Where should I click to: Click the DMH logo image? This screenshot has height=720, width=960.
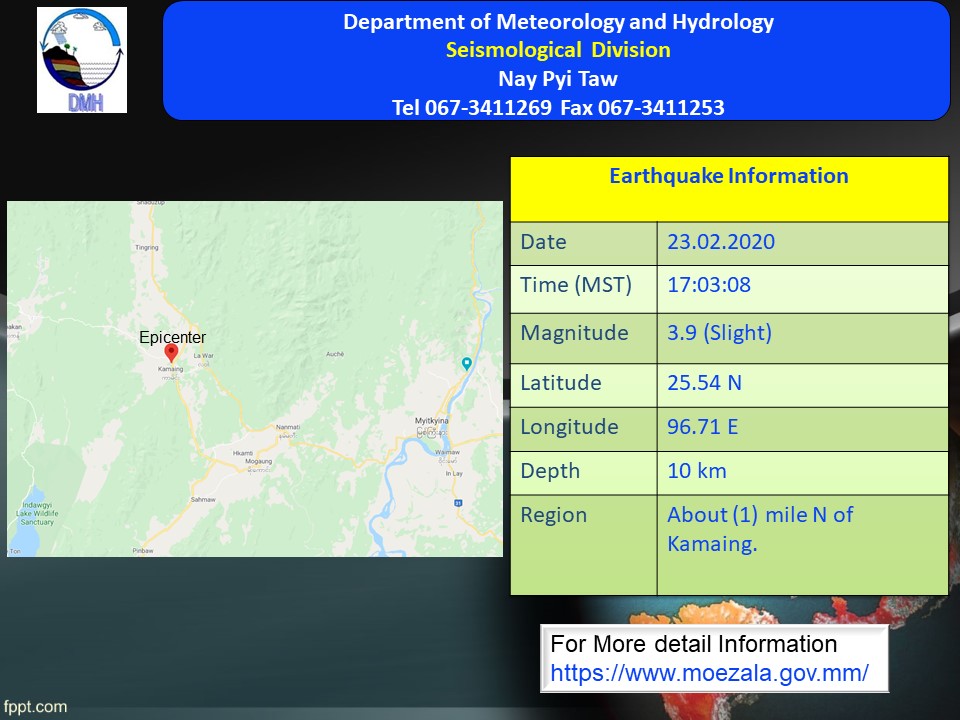[x=82, y=60]
